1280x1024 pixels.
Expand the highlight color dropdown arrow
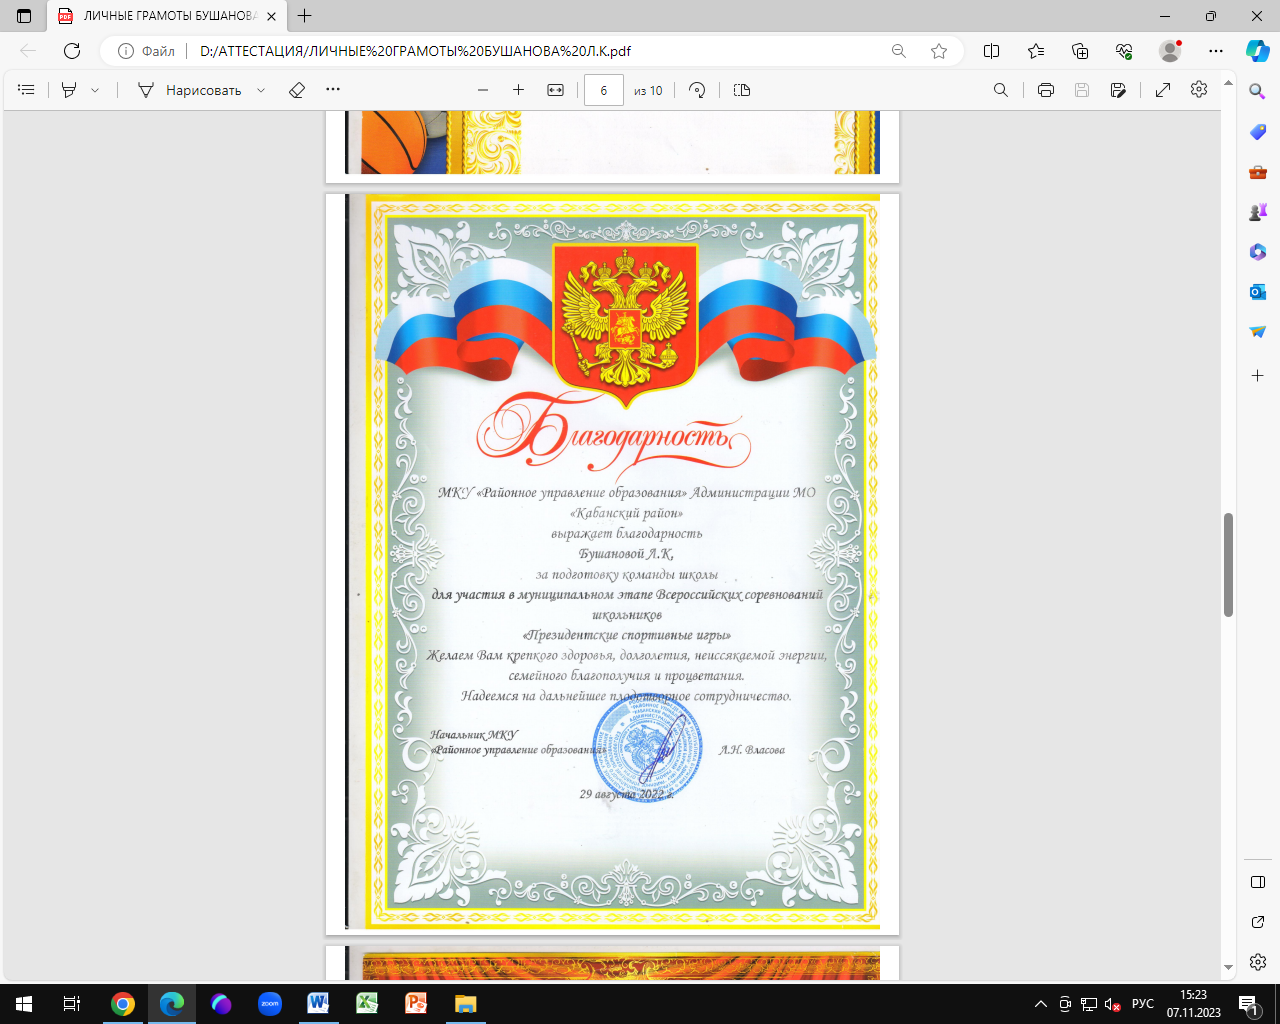coord(95,90)
